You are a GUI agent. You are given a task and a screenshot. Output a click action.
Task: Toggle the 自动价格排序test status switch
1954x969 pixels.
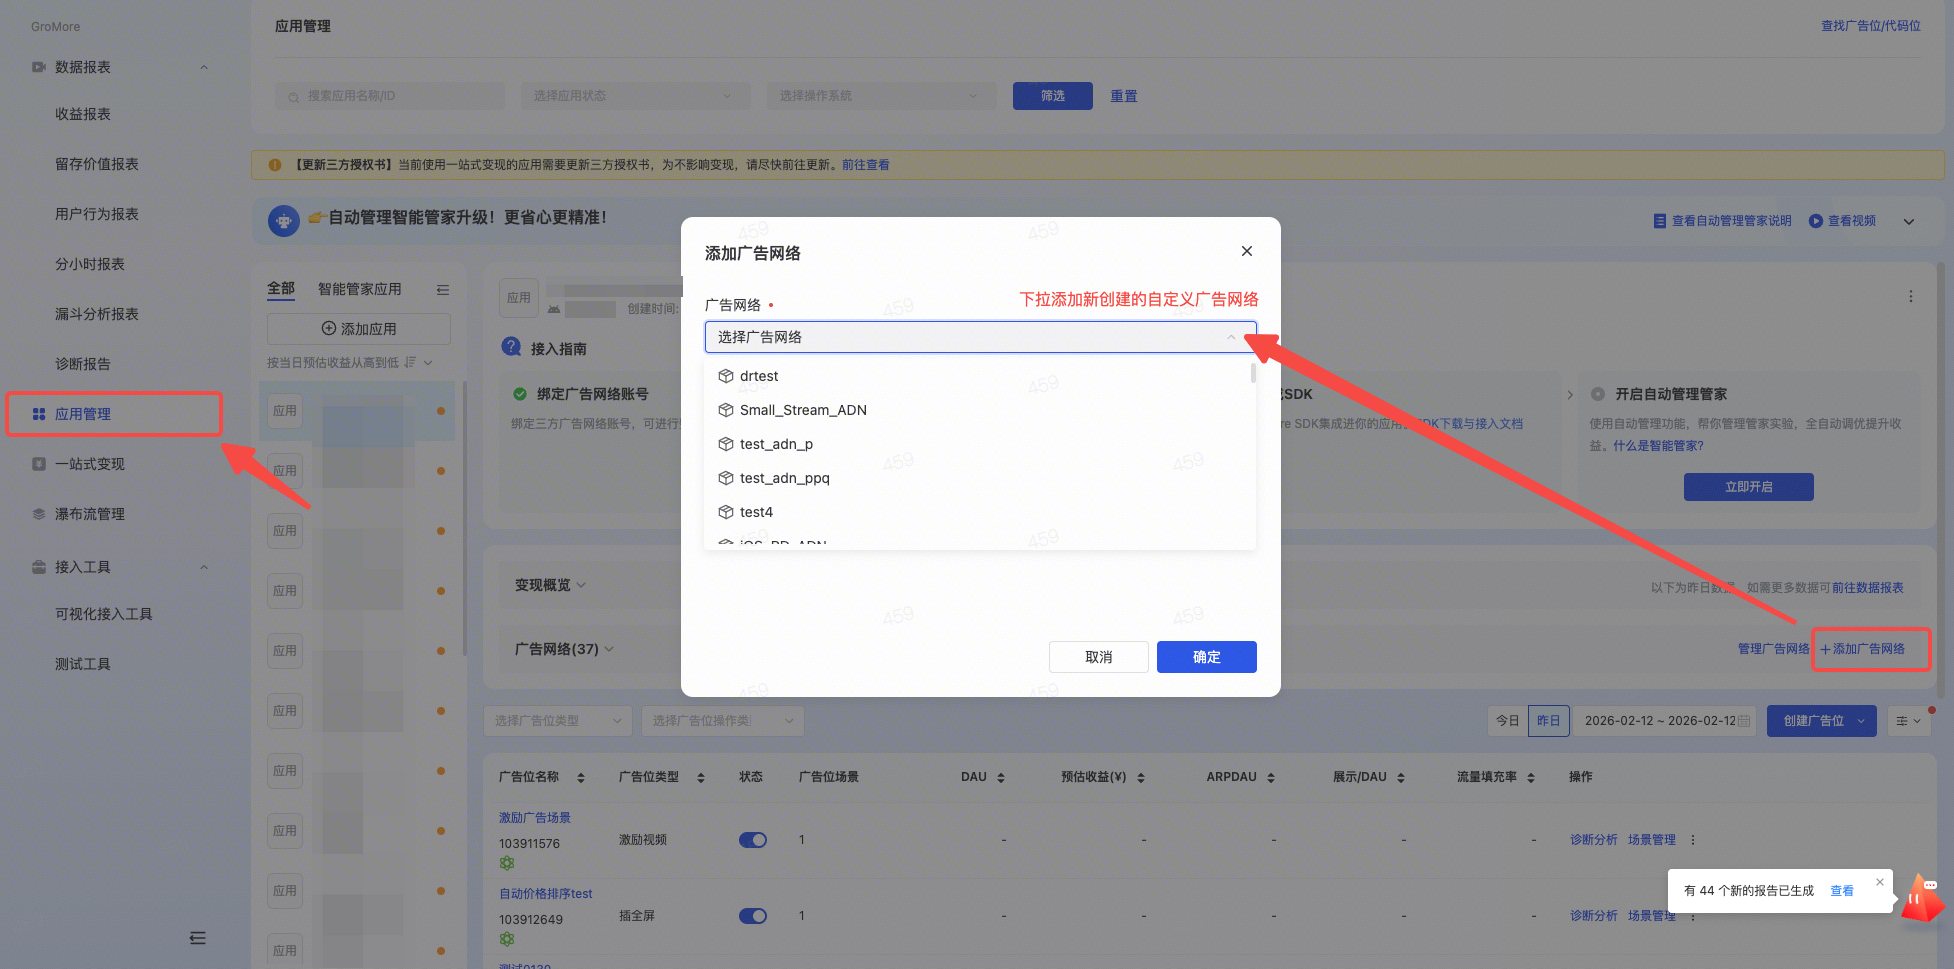pos(752,916)
